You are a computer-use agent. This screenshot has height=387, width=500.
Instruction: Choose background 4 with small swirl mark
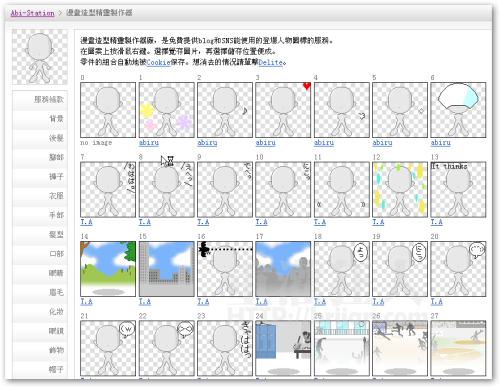click(x=342, y=110)
